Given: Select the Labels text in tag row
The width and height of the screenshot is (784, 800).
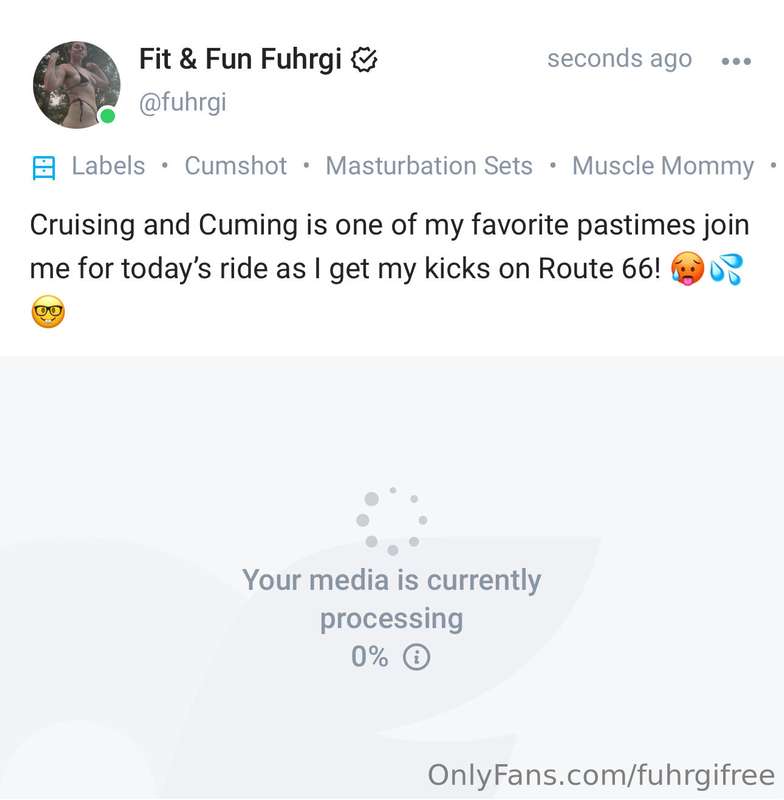Looking at the screenshot, I should [x=108, y=166].
